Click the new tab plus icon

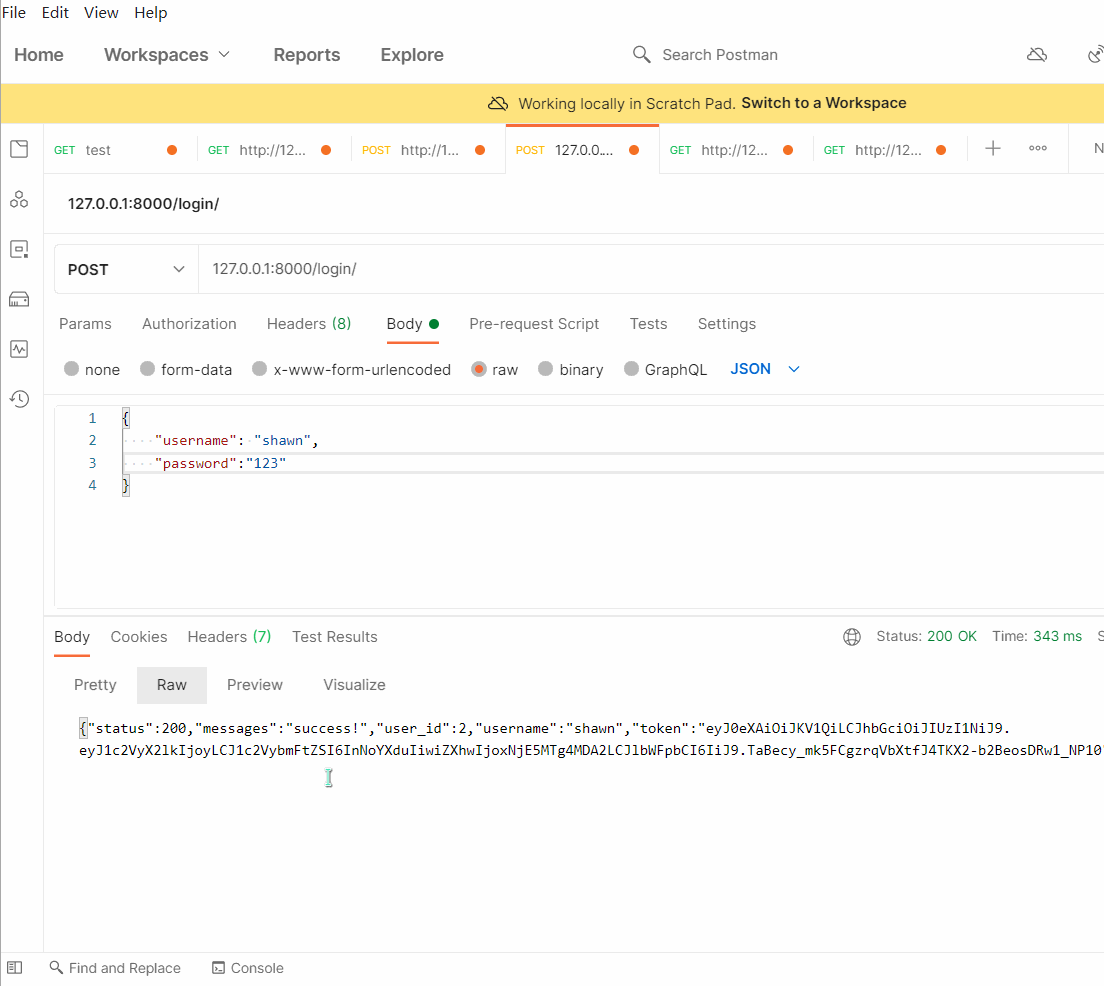pos(992,149)
